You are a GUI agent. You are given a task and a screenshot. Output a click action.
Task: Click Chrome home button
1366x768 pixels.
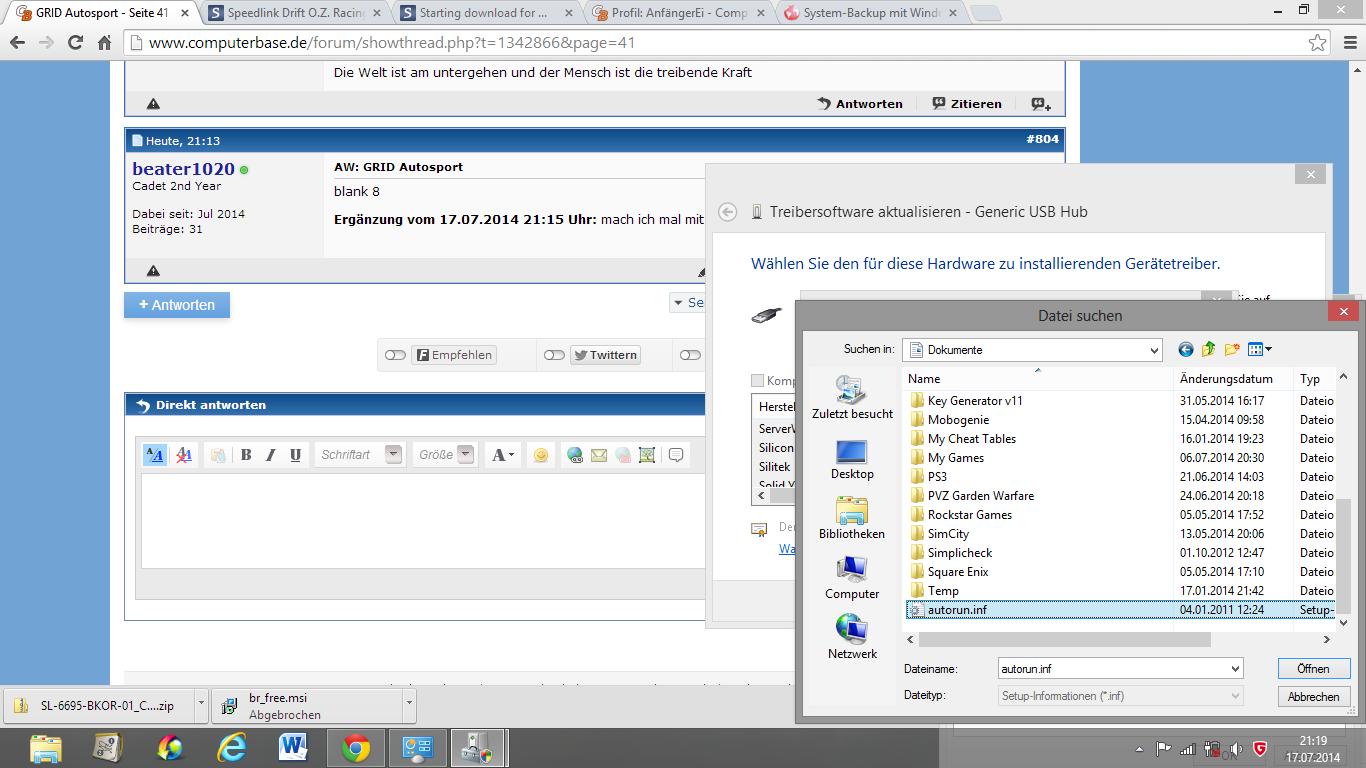coord(104,43)
